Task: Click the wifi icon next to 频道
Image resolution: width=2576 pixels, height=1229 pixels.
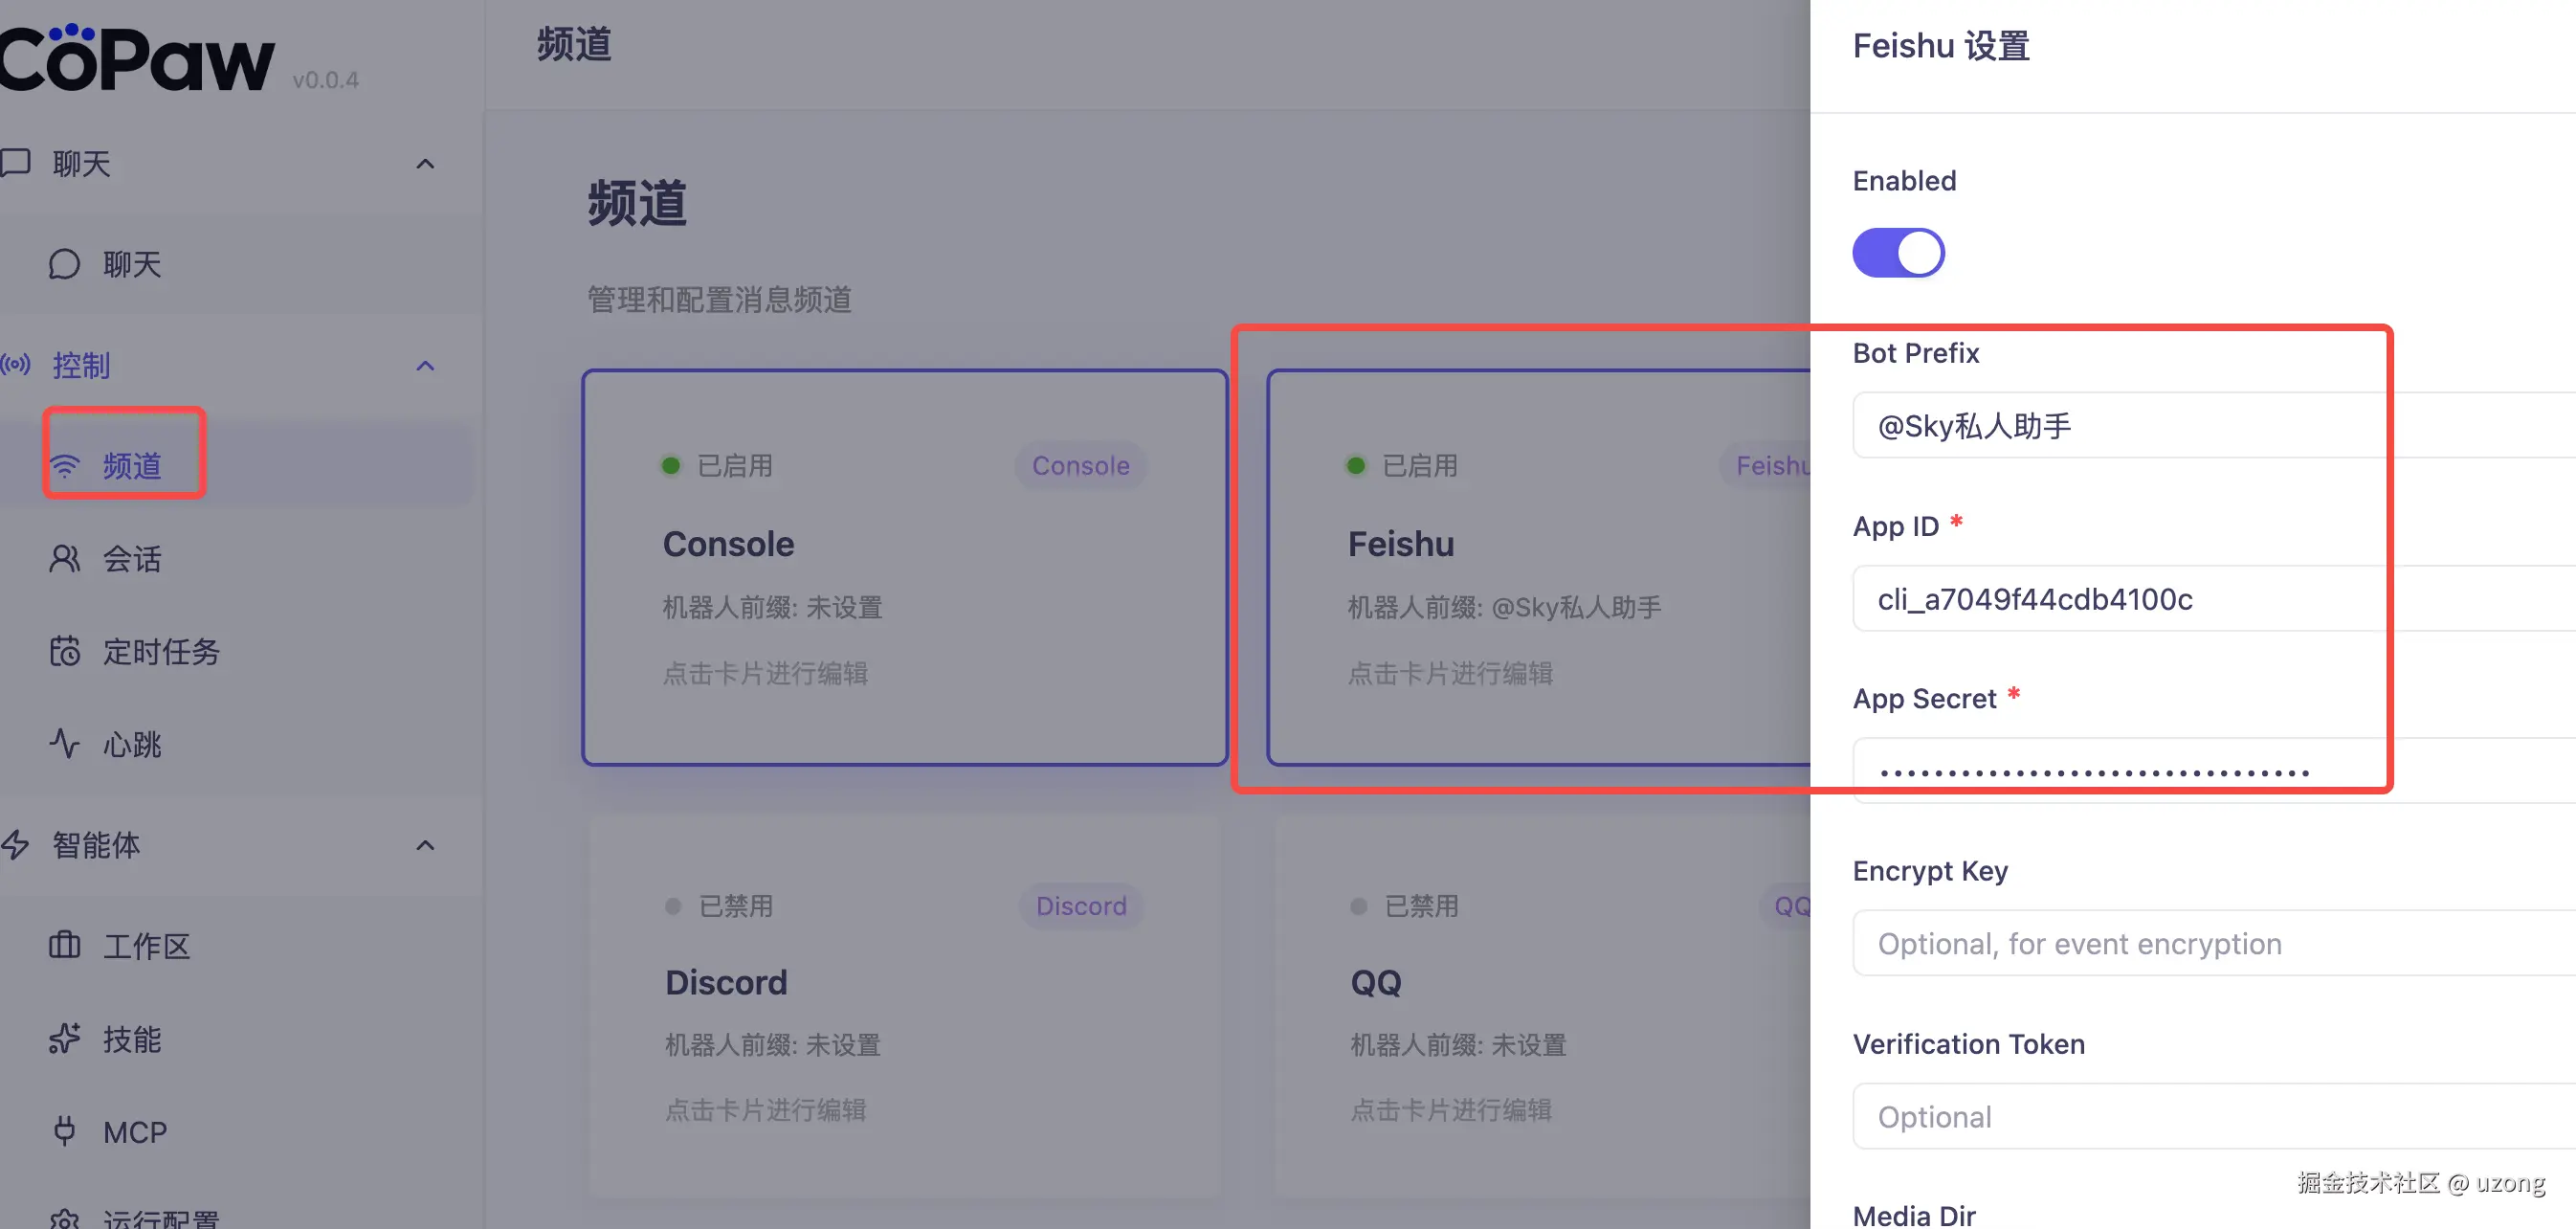Action: coord(65,466)
